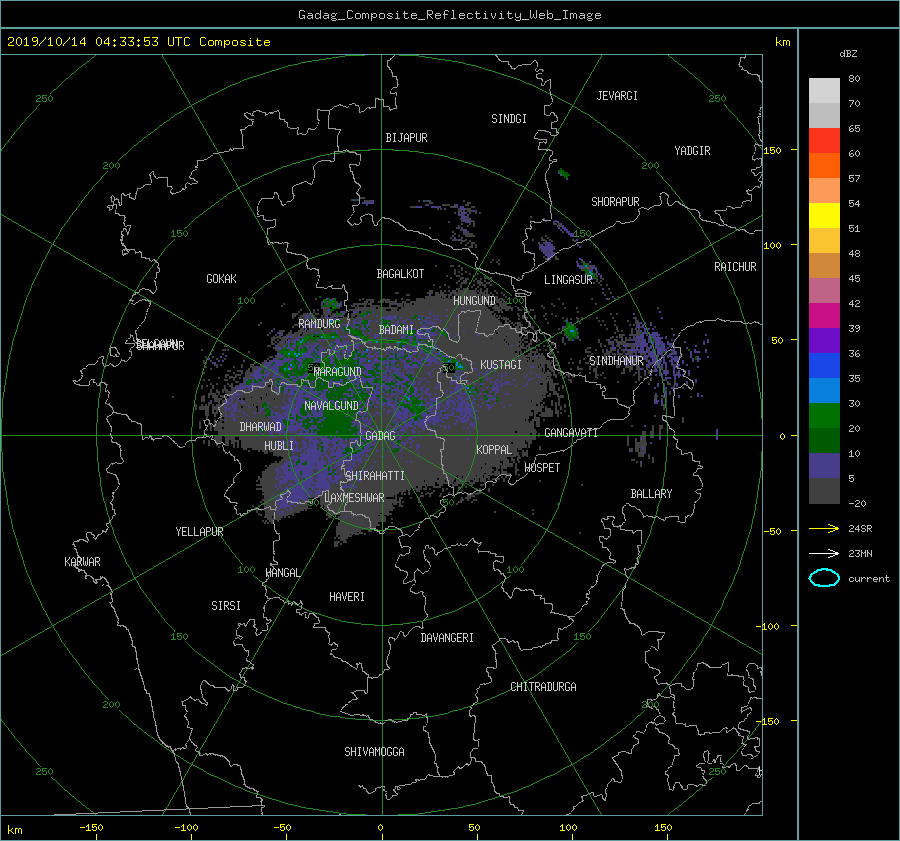Pick the bright green 20–30 dBZ swatch
The height and width of the screenshot is (841, 900).
(x=824, y=416)
